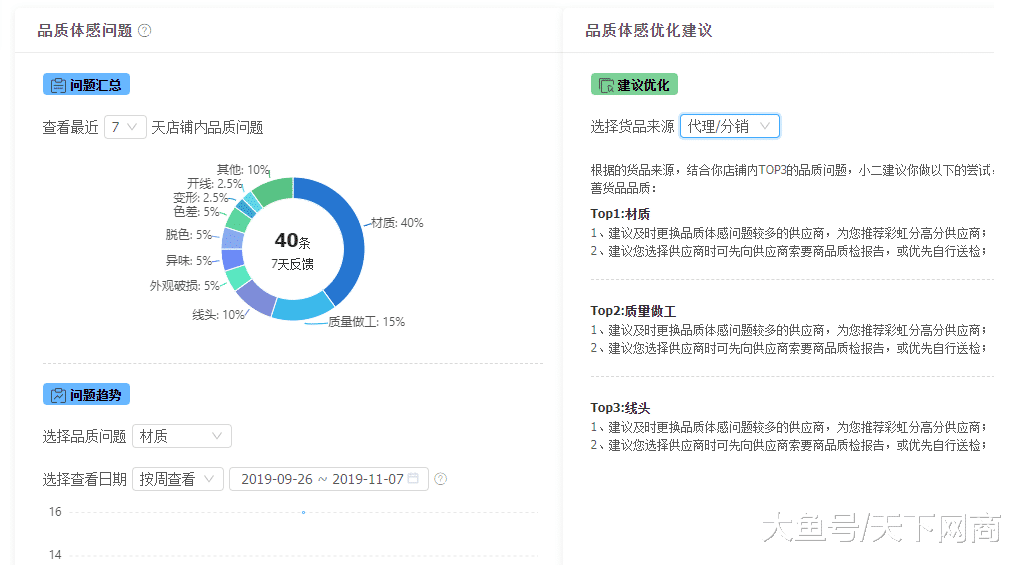Click help icon next to date range
1018x565 pixels.
pyautogui.click(x=441, y=479)
